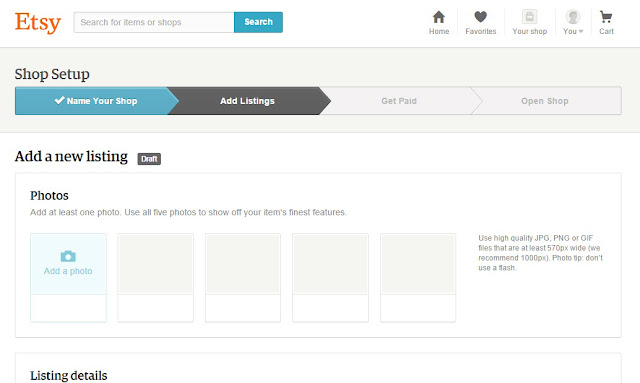640x383 pixels.
Task: Click the Add a photo text link
Action: pyautogui.click(x=68, y=271)
